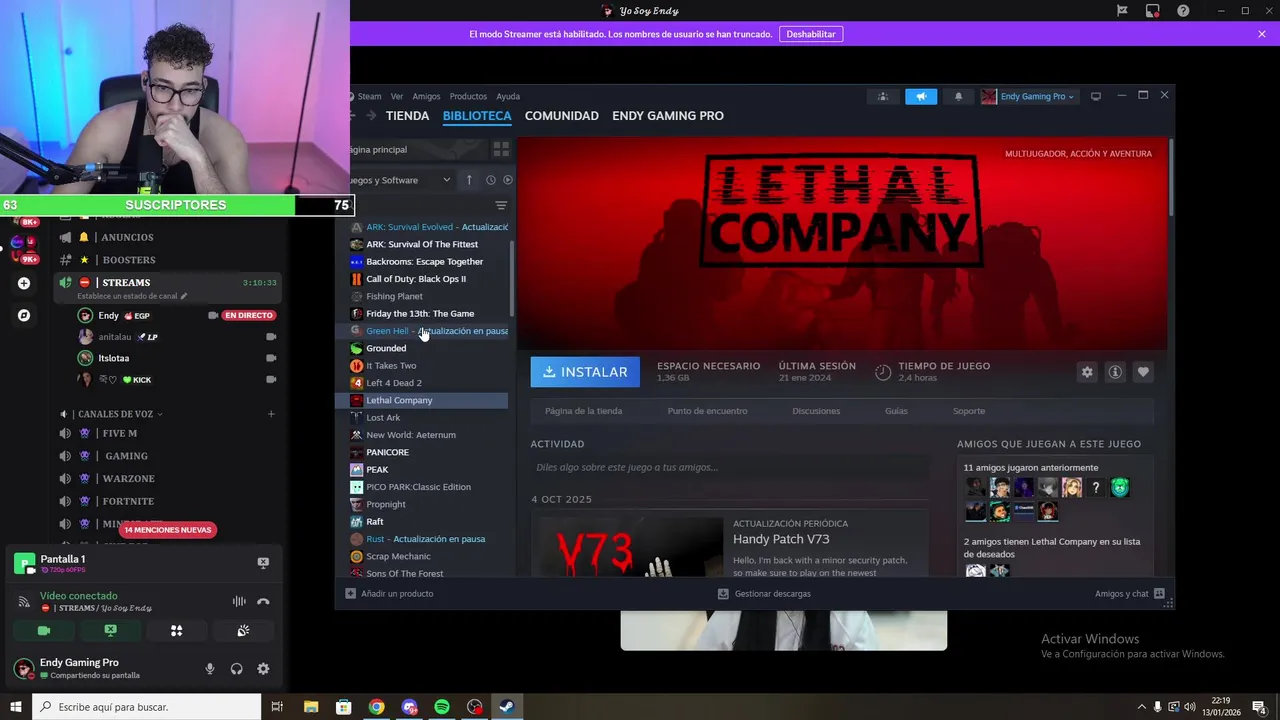Image resolution: width=1280 pixels, height=720 pixels.
Task: Open Soporte link
Action: point(969,411)
